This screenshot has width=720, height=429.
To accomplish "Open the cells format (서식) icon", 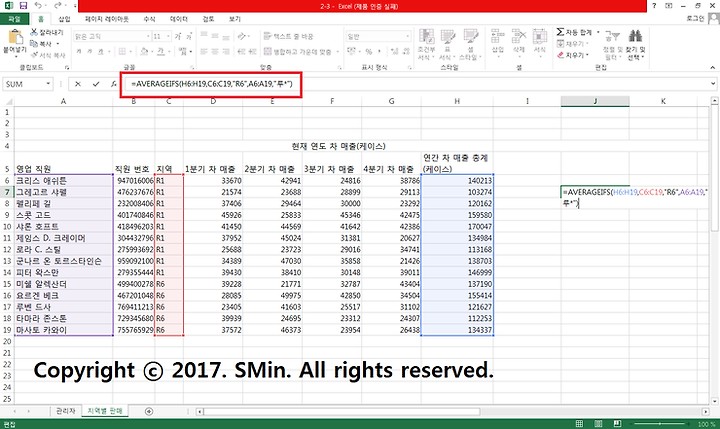I will (x=540, y=41).
